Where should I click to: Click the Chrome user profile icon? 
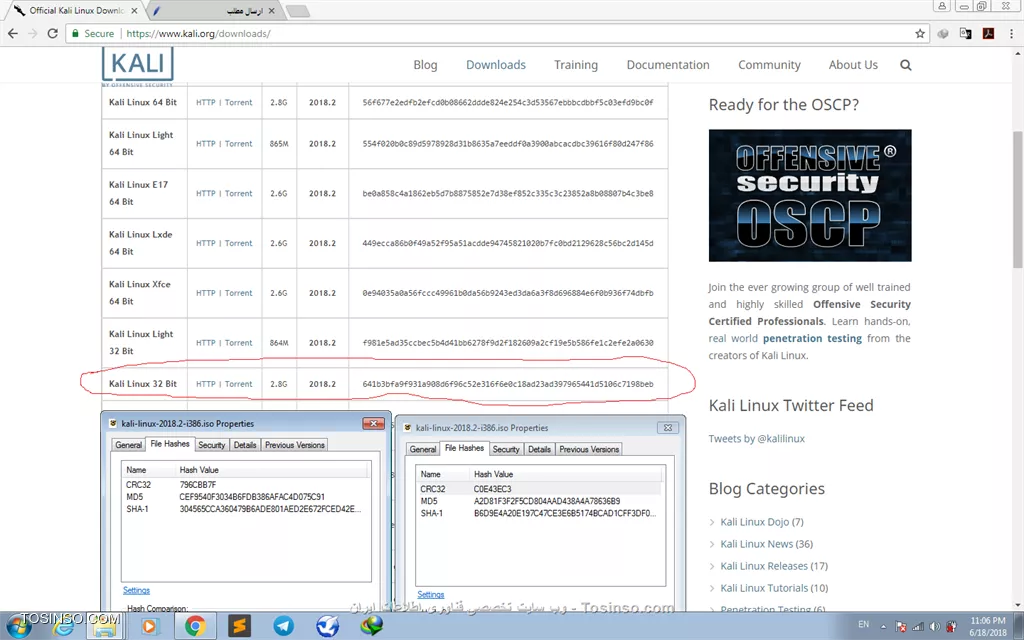[x=942, y=6]
